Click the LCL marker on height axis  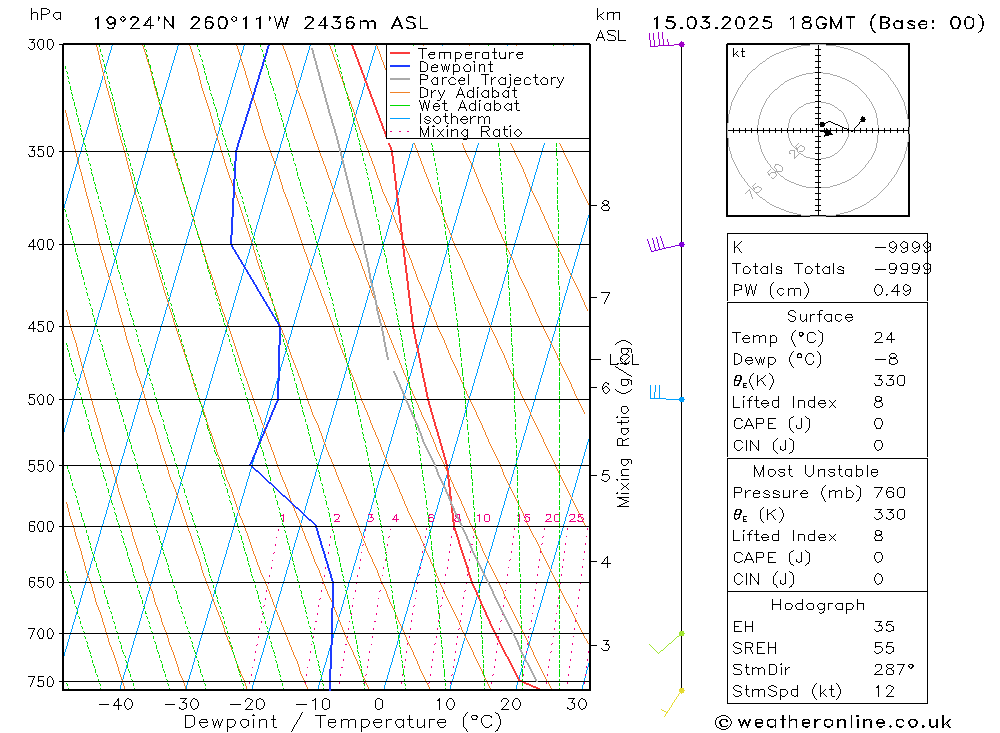[x=623, y=360]
